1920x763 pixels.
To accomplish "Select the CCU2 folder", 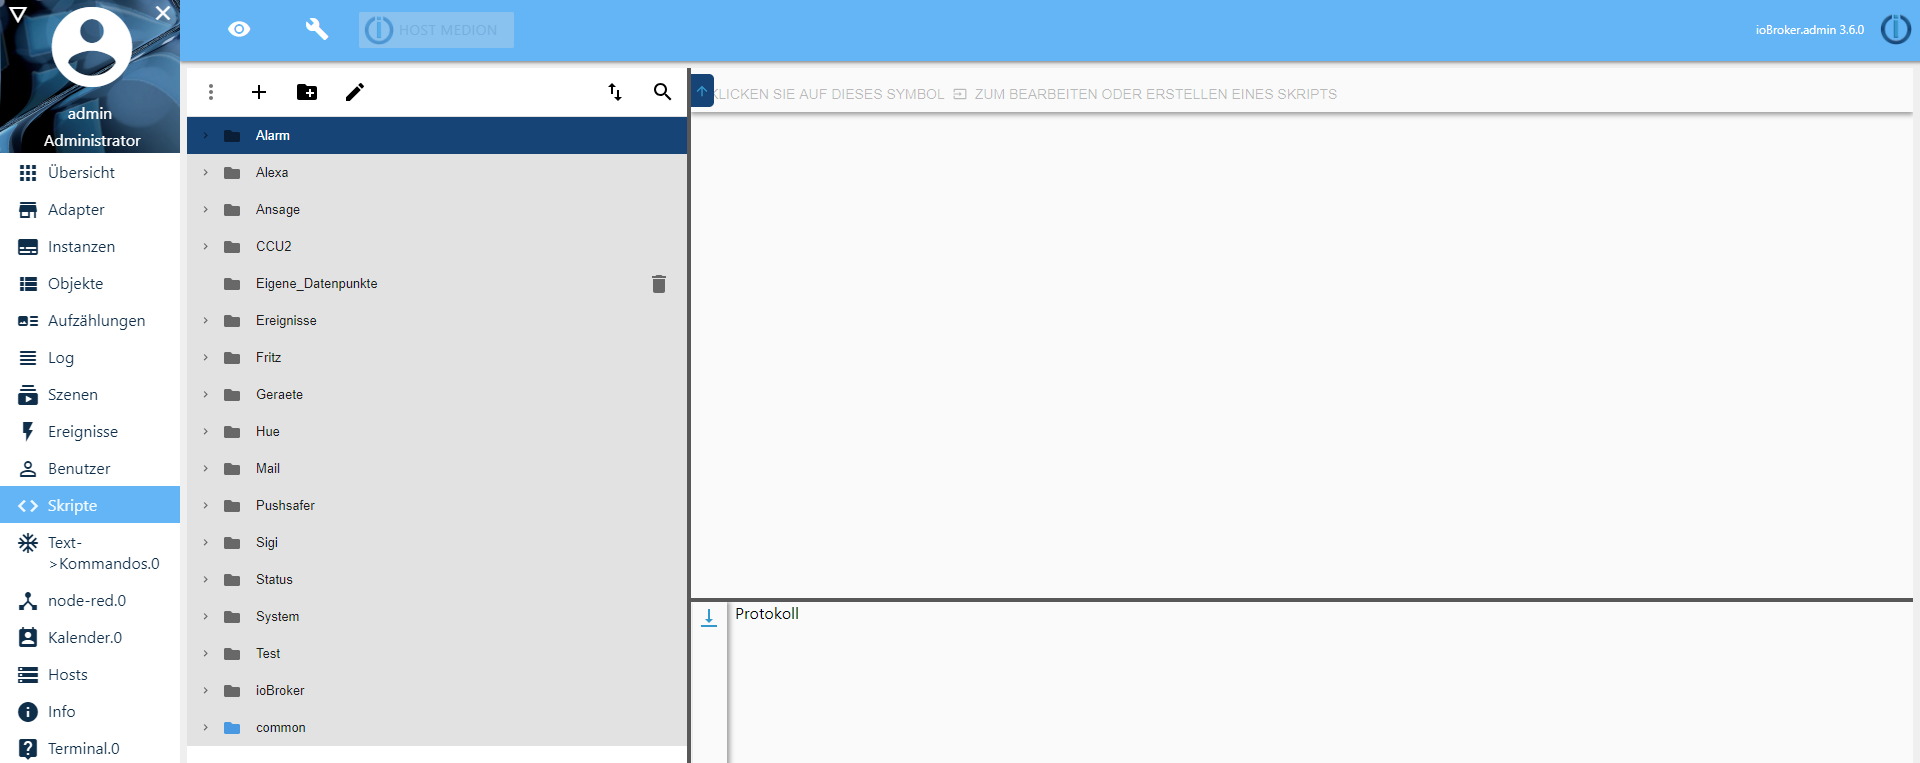I will pos(437,246).
